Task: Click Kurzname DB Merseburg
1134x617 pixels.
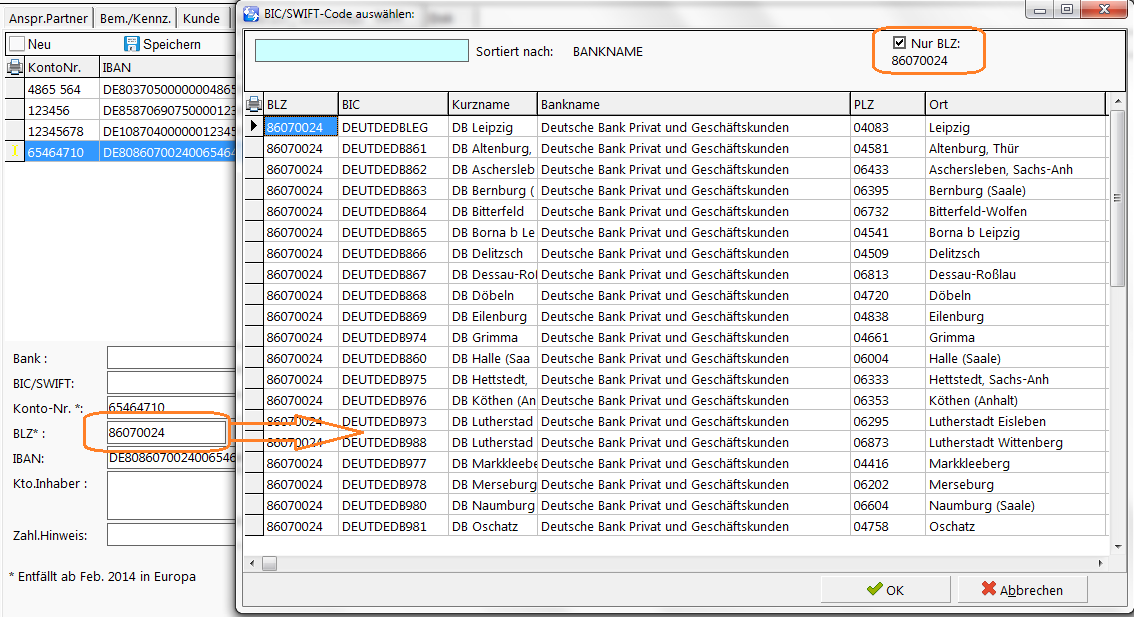Action: tap(493, 484)
